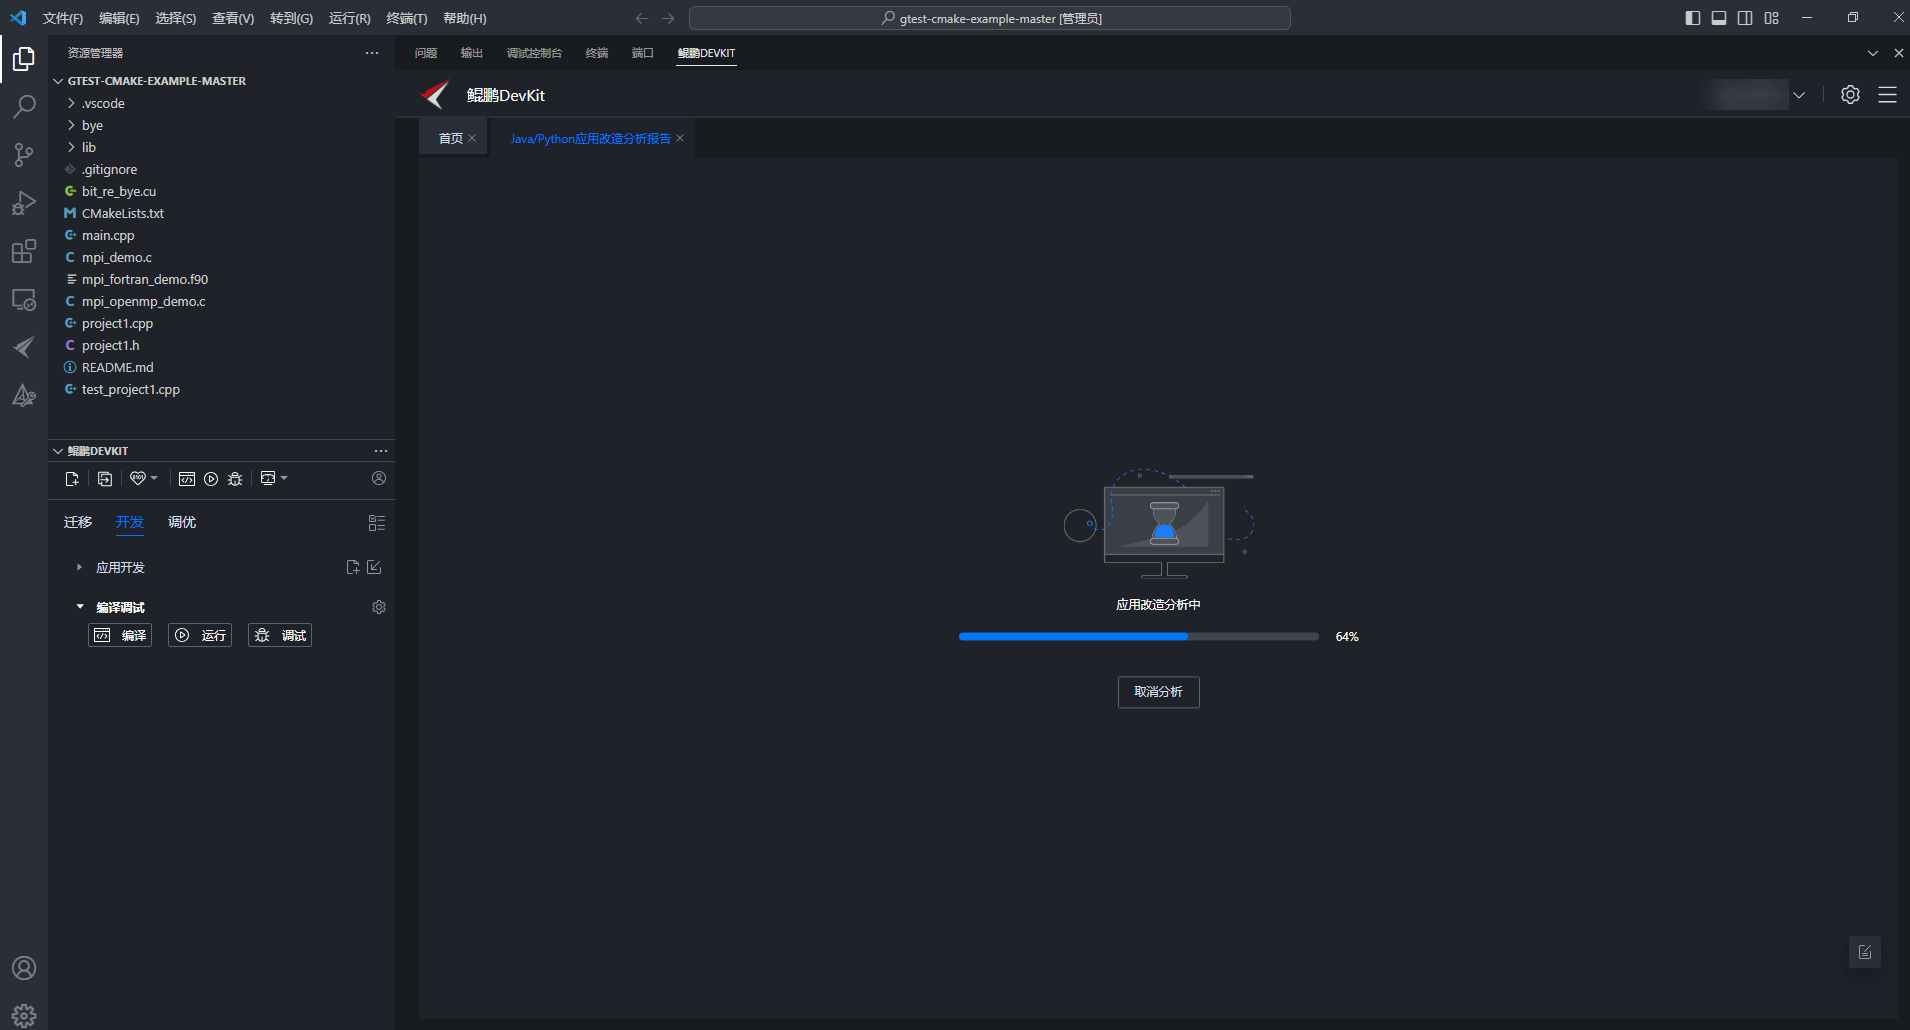Go back using navigation arrow
The width and height of the screenshot is (1910, 1030).
point(641,18)
